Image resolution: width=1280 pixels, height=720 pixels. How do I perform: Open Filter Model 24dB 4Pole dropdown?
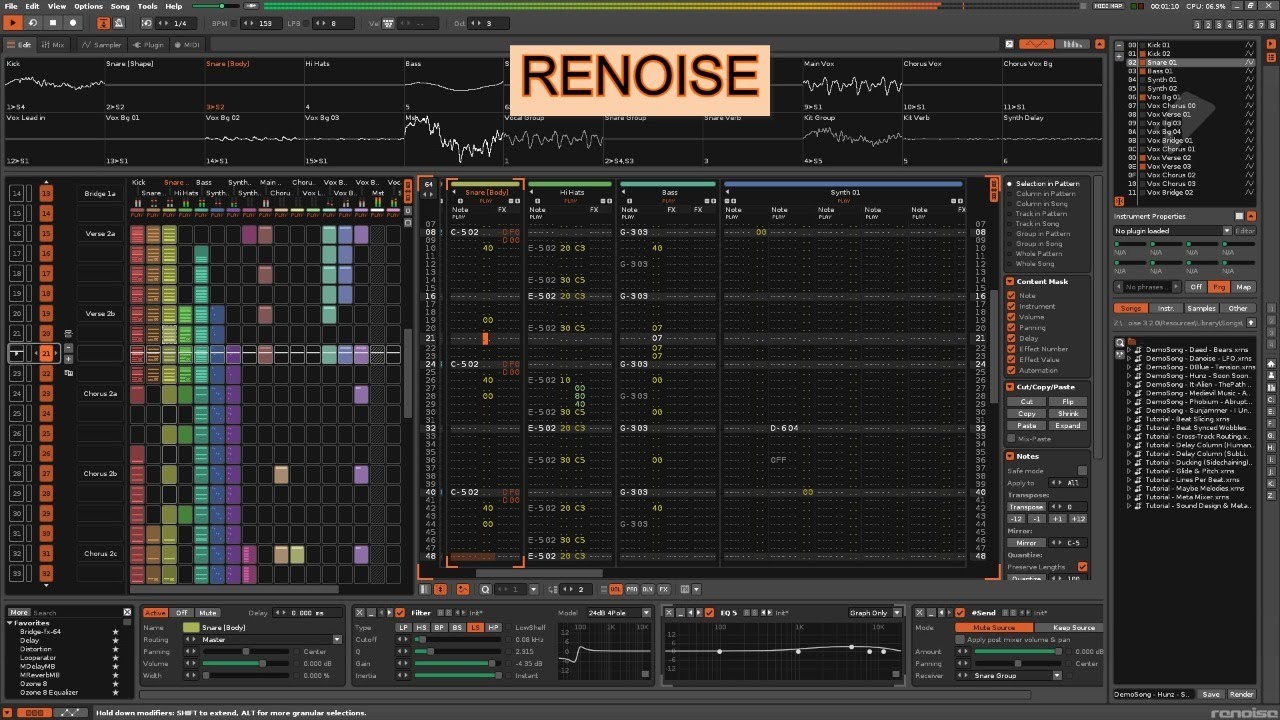point(617,613)
